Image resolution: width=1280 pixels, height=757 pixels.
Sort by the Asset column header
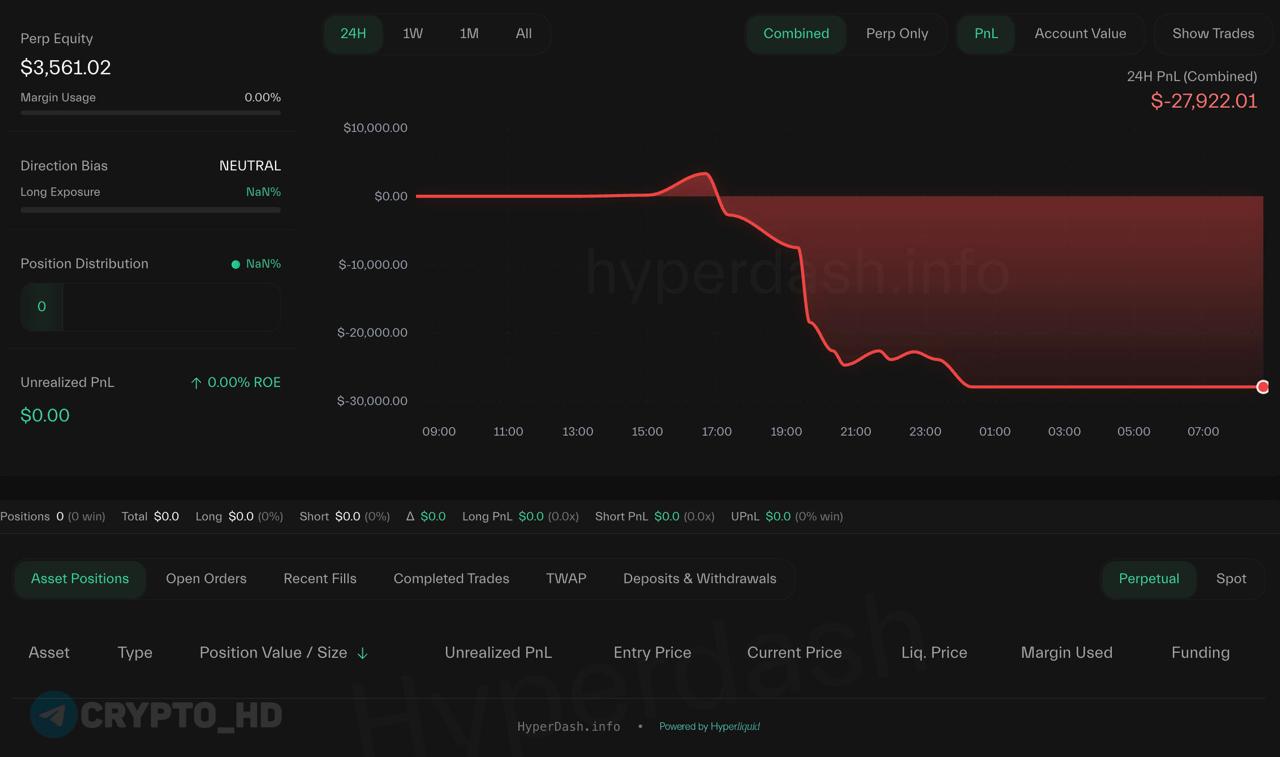[49, 653]
